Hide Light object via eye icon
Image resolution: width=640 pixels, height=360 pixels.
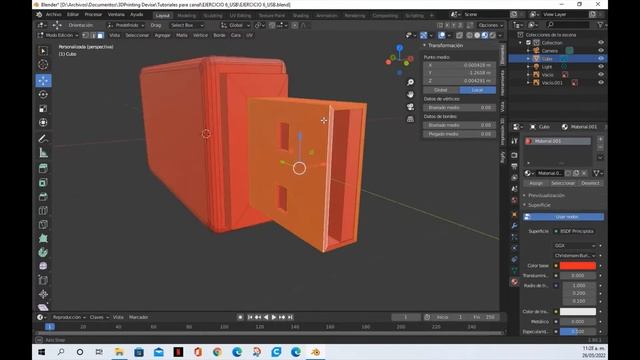(x=600, y=67)
